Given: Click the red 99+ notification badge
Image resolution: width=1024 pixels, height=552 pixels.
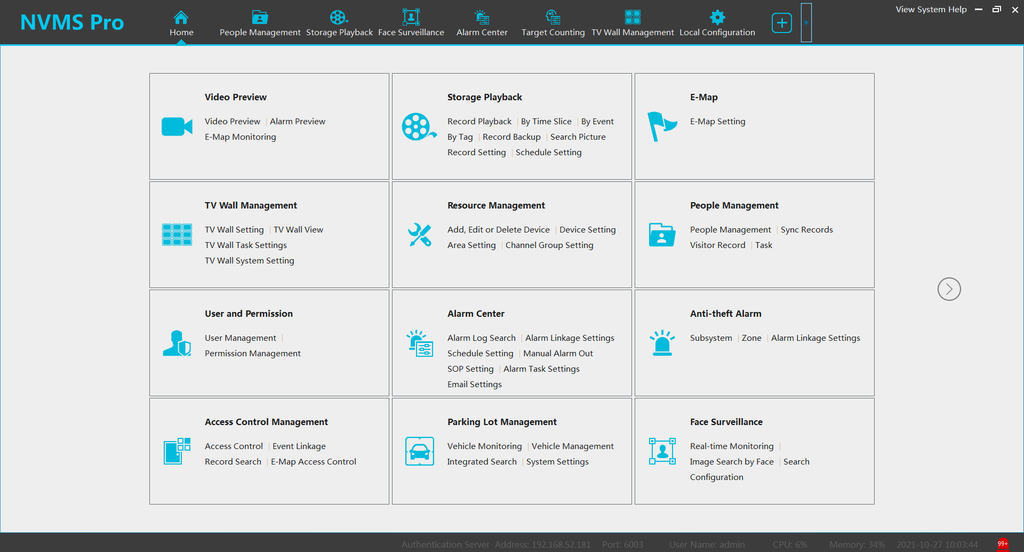Looking at the screenshot, I should [1002, 544].
